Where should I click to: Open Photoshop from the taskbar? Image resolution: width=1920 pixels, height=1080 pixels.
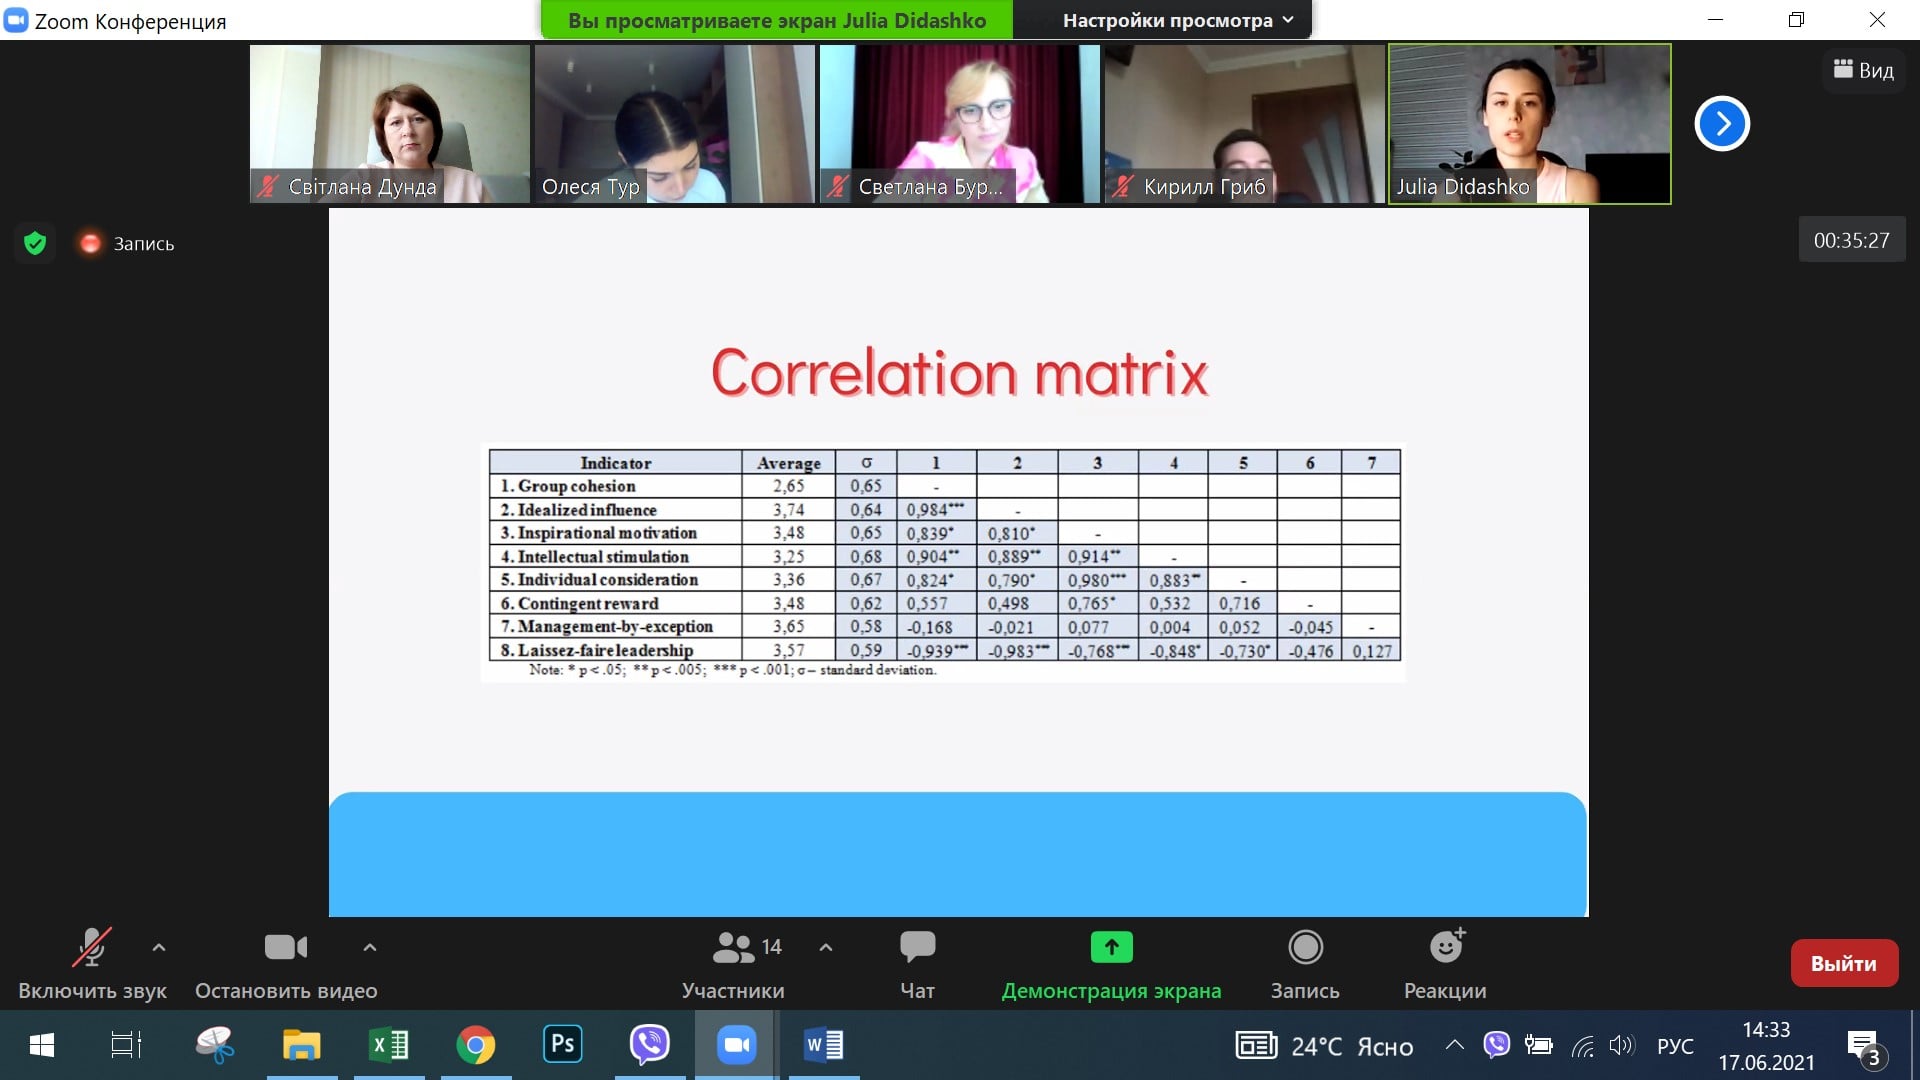(x=562, y=1045)
